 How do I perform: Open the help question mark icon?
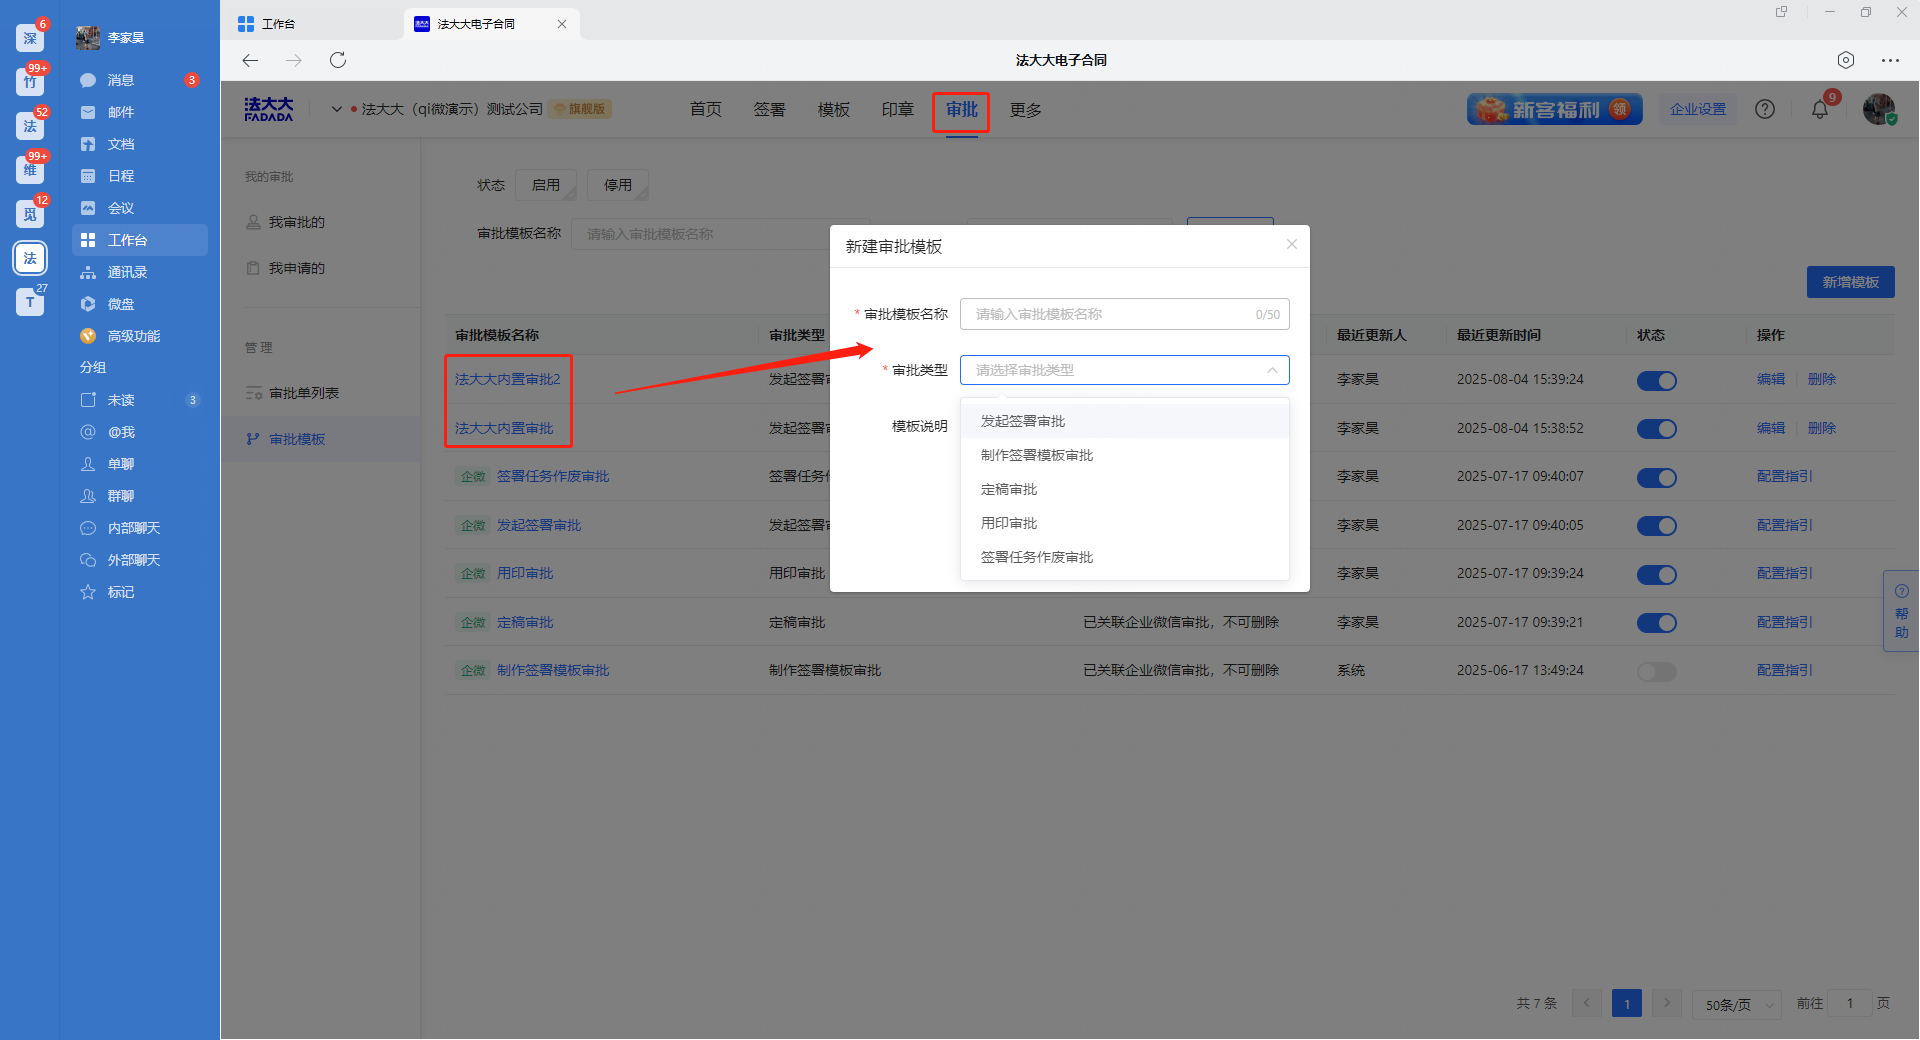[1765, 109]
